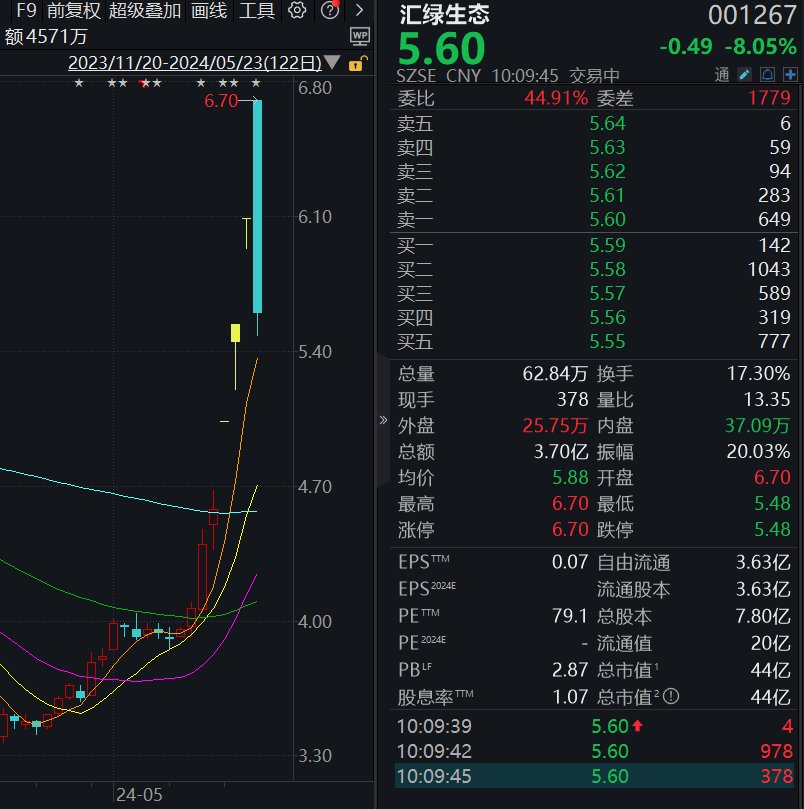
Task: Click the stock code 001267
Action: pos(752,15)
